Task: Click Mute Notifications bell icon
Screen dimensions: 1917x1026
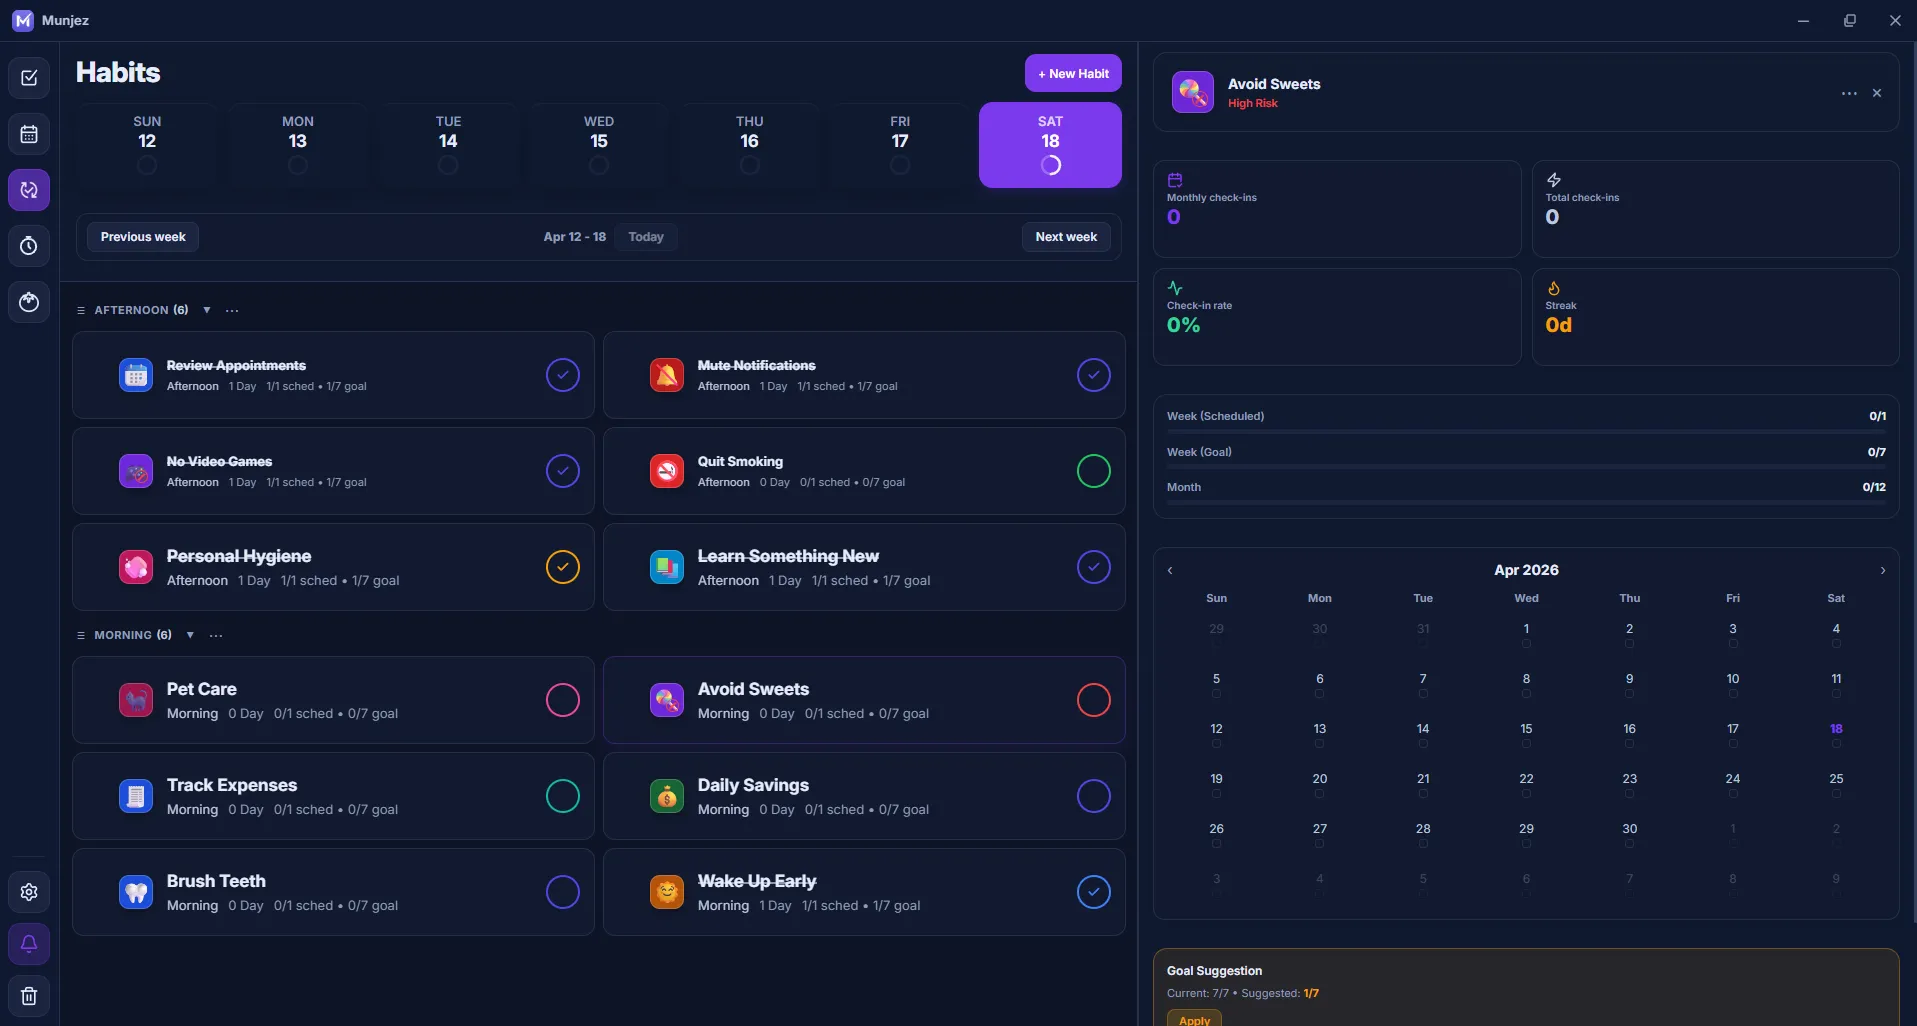Action: 667,375
